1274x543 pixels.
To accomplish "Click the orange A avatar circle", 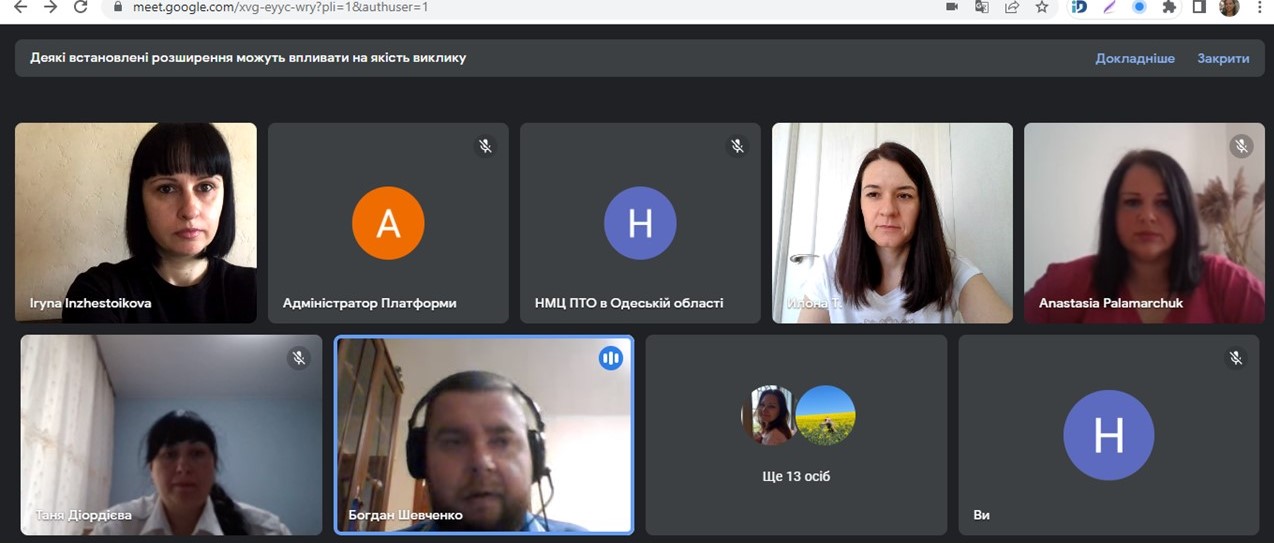I will click(x=388, y=223).
